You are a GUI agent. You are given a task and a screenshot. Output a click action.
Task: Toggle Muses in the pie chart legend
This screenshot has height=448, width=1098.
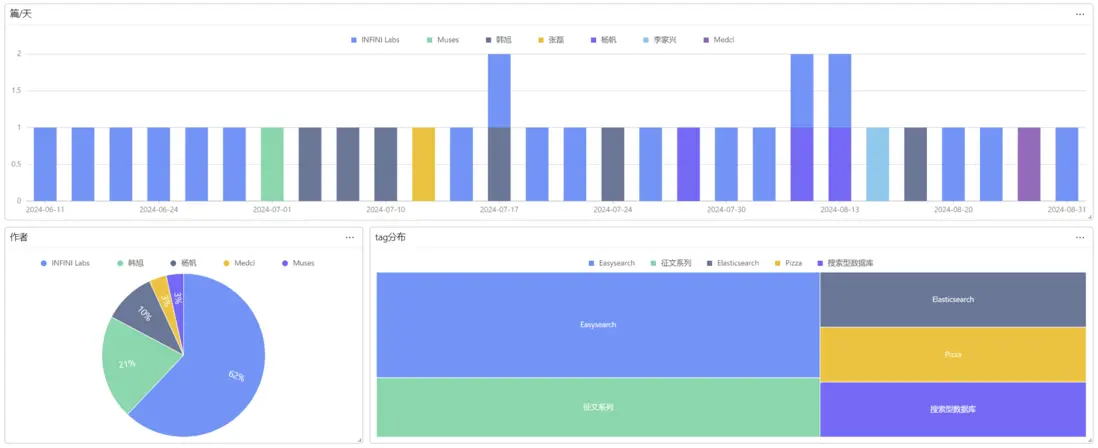tap(298, 263)
